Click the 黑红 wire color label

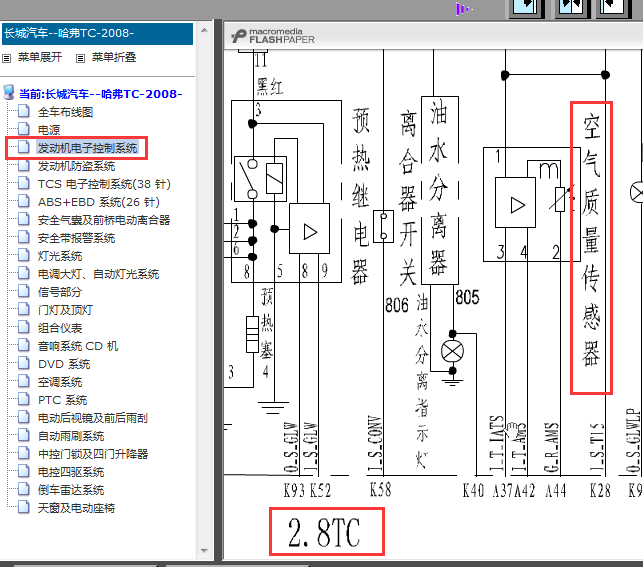pyautogui.click(x=269, y=87)
